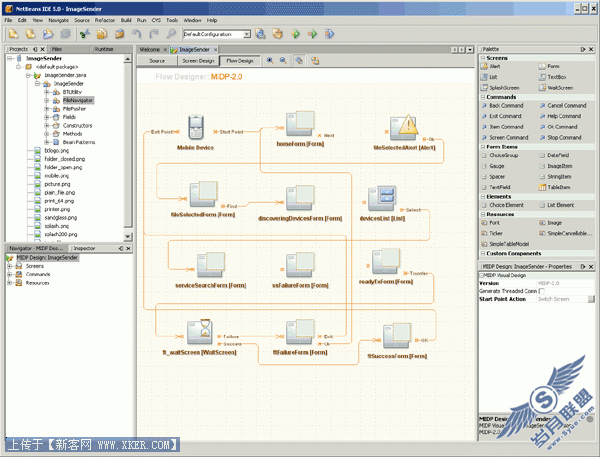Click the Find magnifier toolbar icon
Image resolution: width=600 pixels, height=457 pixels.
(x=171, y=34)
